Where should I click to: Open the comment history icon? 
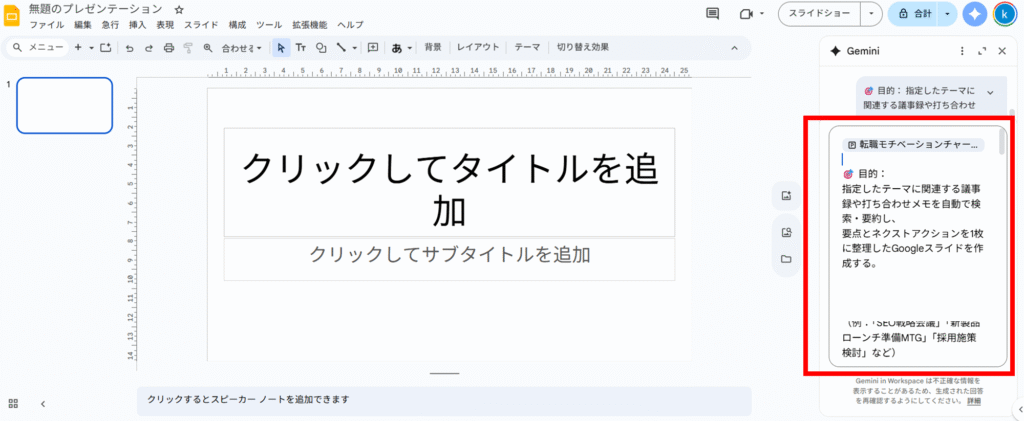tap(712, 14)
